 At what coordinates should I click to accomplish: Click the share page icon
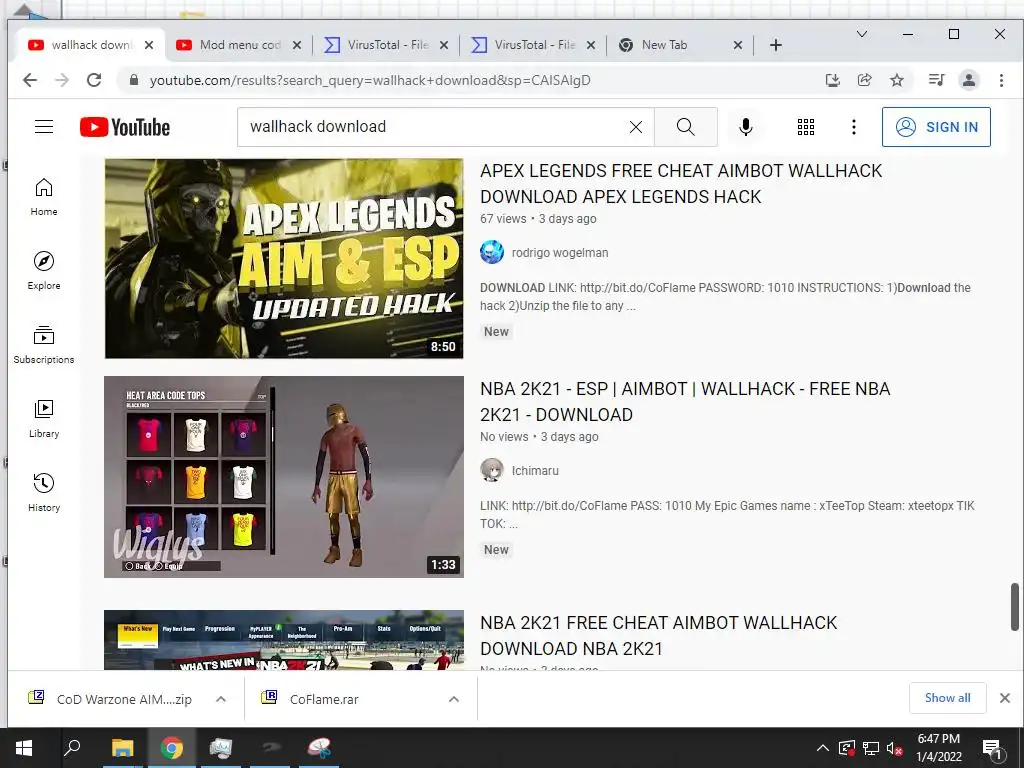coord(865,80)
